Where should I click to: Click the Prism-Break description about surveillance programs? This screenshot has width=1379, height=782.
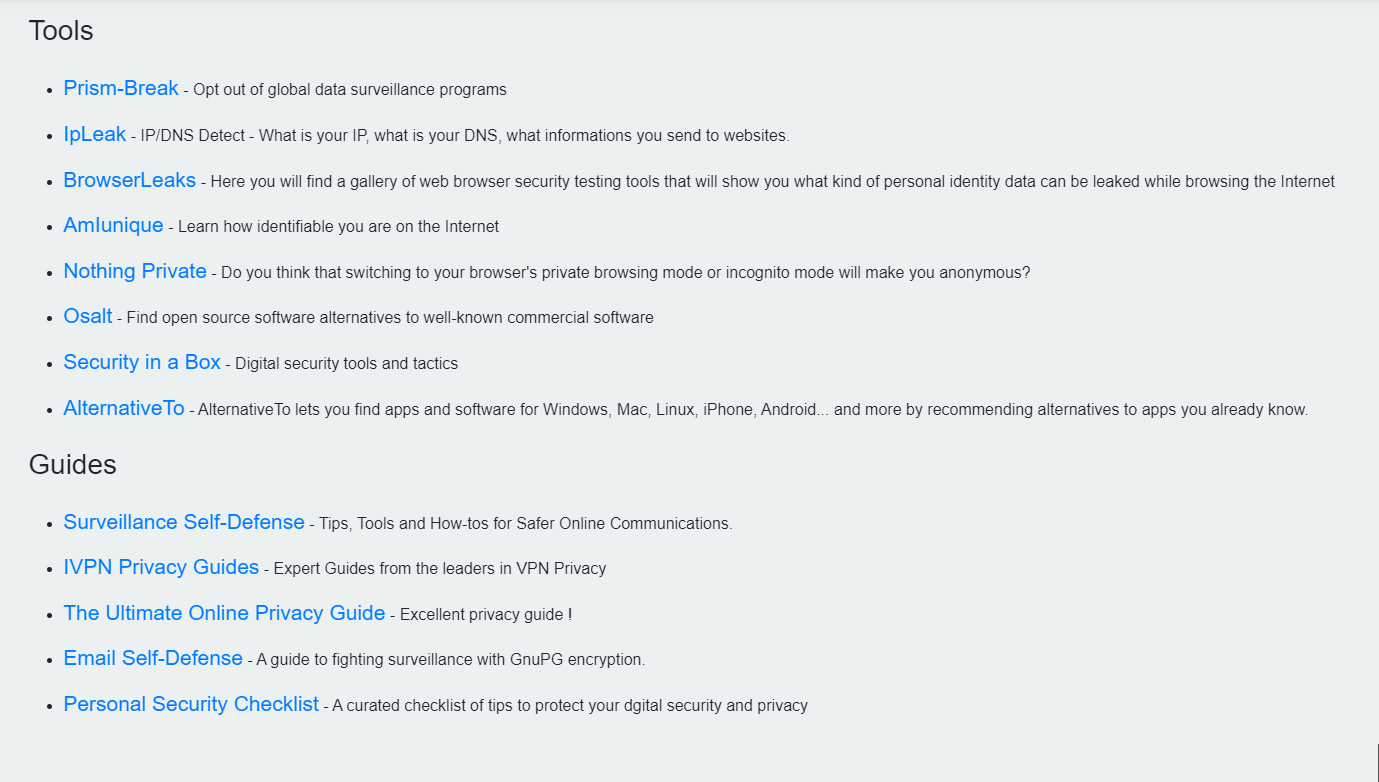[350, 90]
